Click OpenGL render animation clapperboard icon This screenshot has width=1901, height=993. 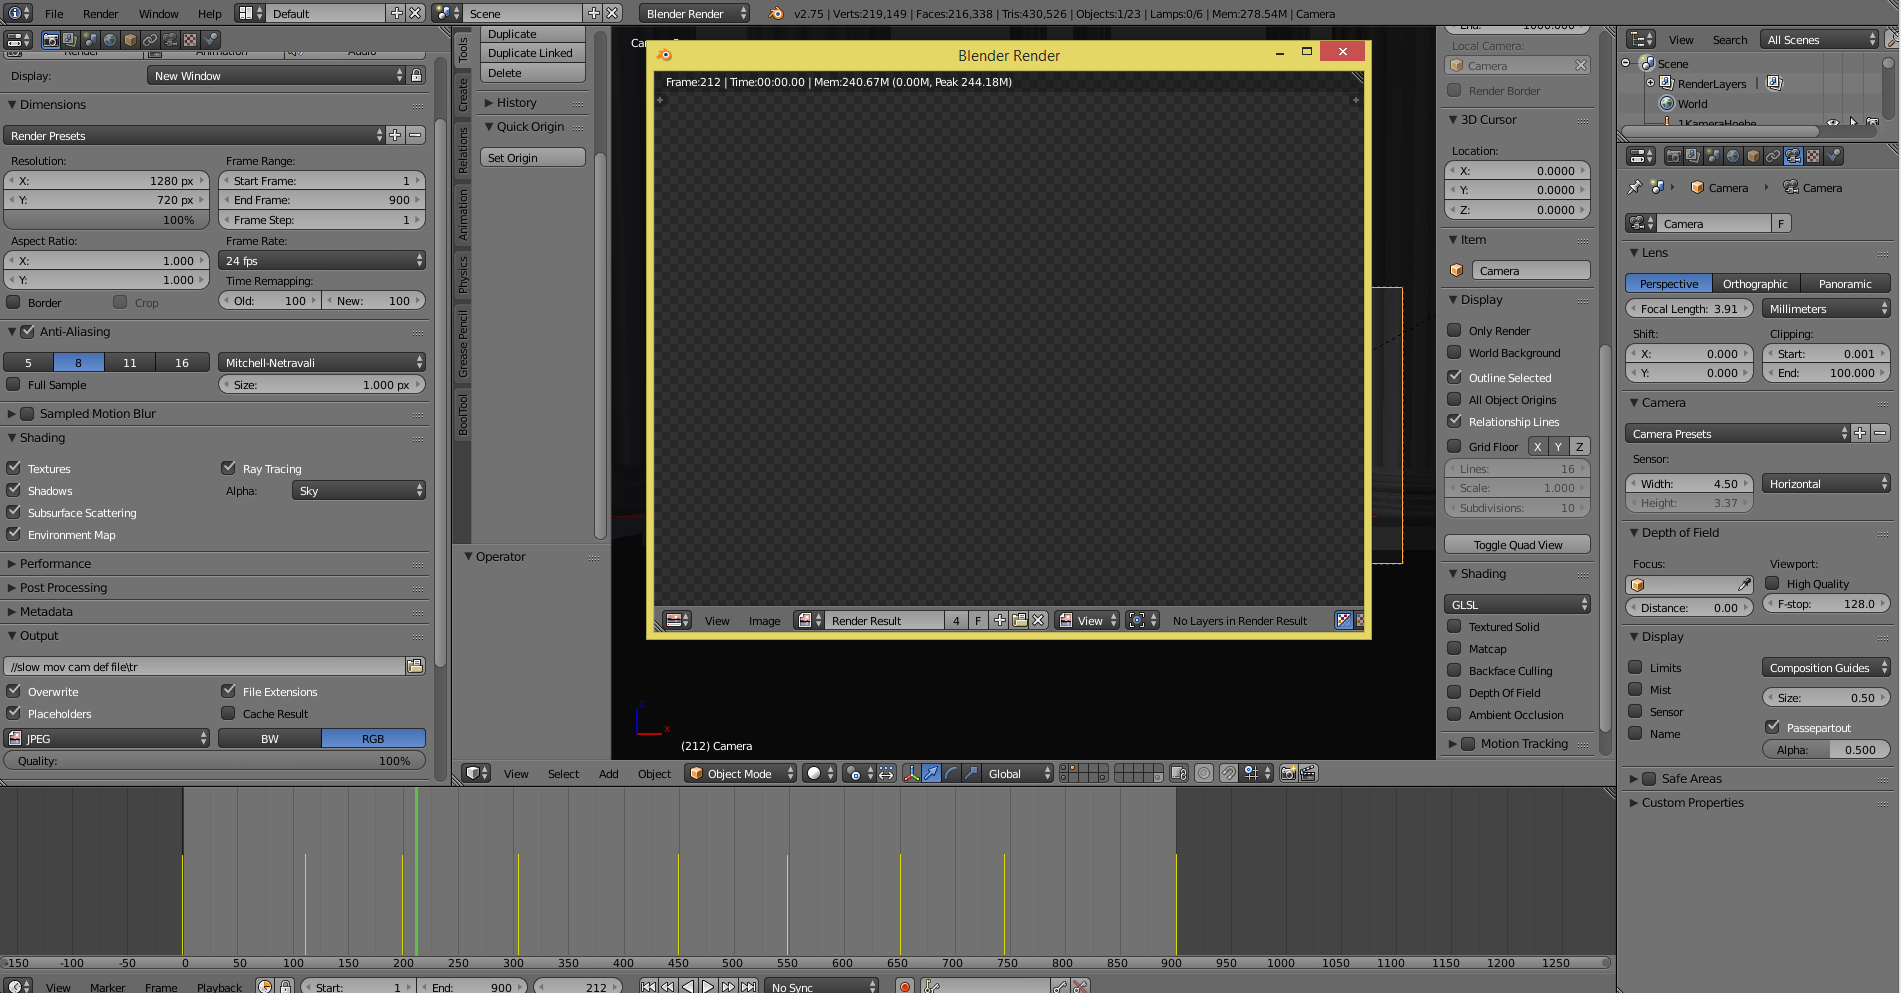[1308, 773]
